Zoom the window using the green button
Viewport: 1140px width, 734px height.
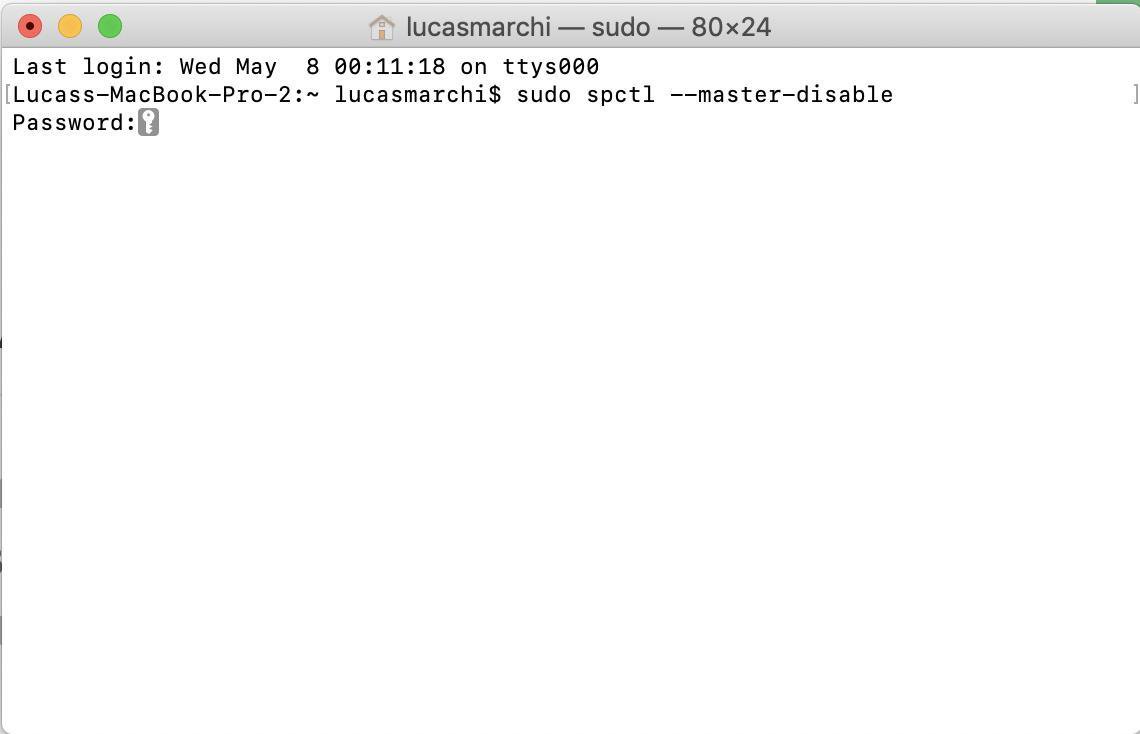[110, 27]
